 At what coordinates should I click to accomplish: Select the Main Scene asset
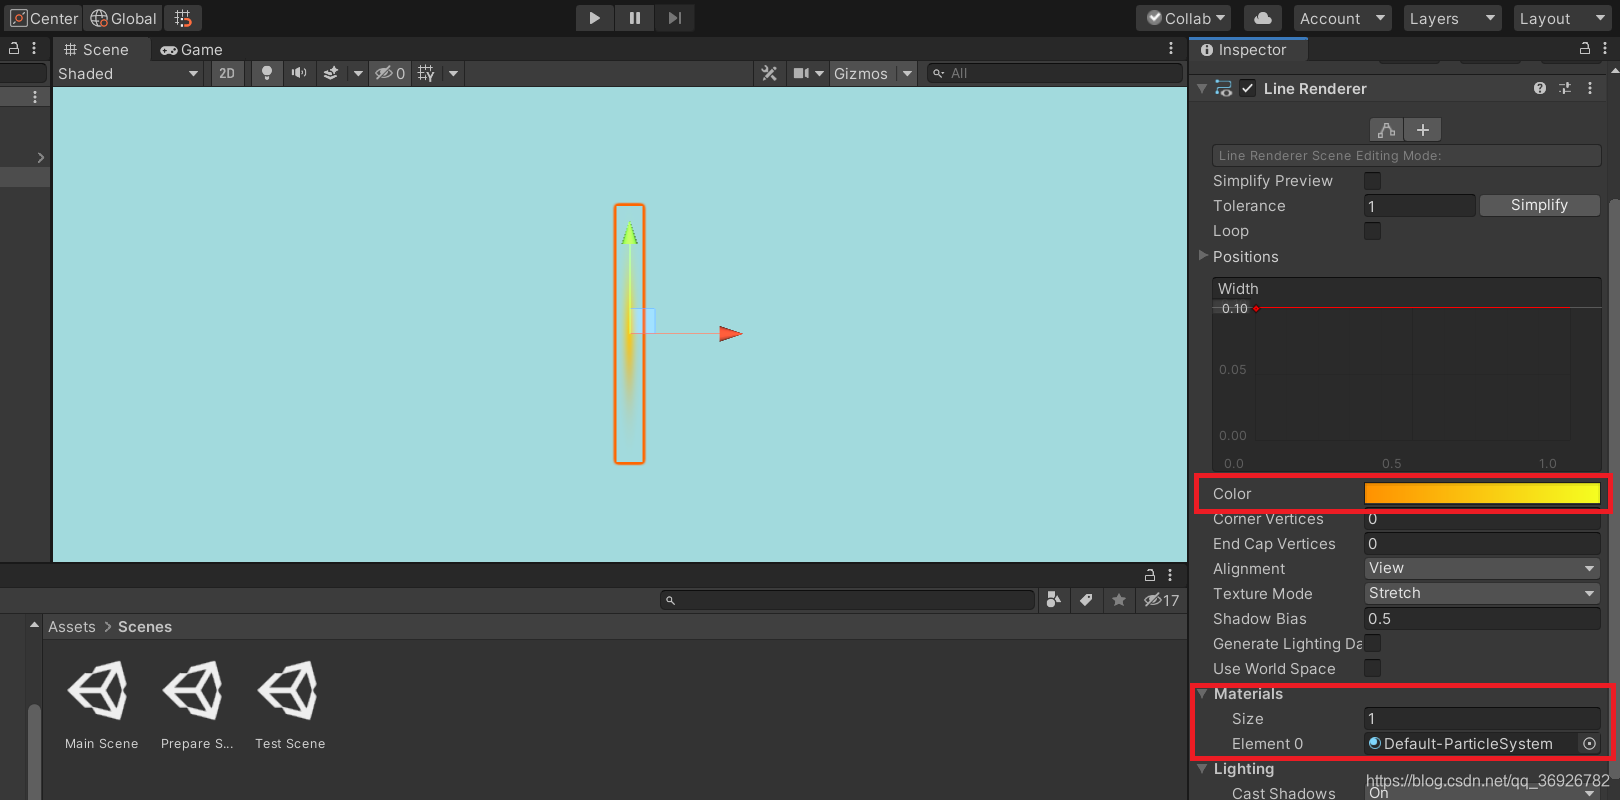point(101,704)
